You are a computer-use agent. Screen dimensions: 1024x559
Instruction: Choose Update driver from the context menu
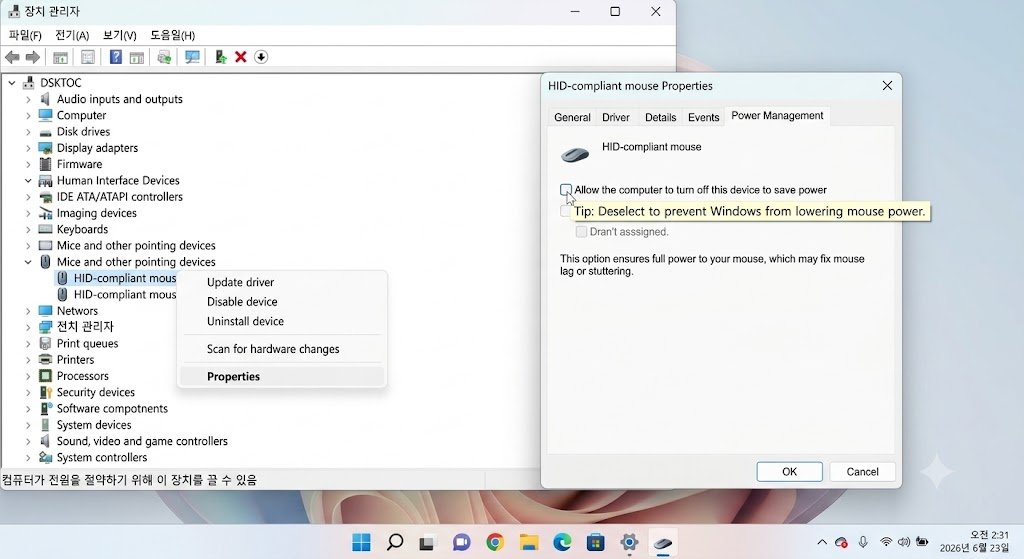click(x=281, y=282)
